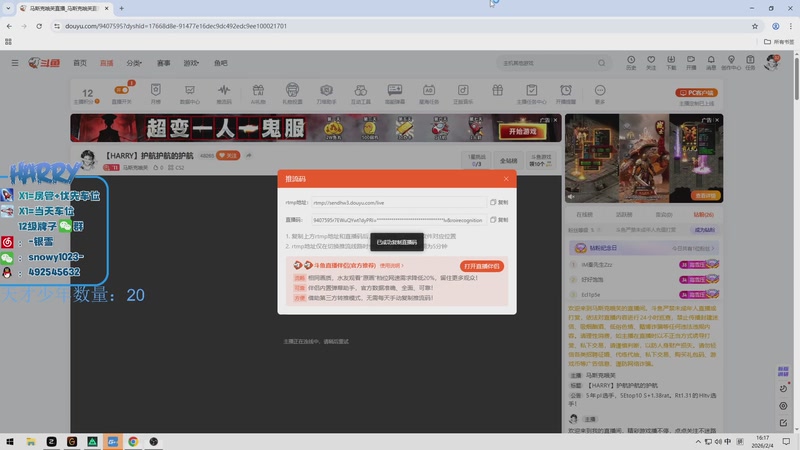Switch to the 钻粉(26) tab
Image resolution: width=800 pixels, height=450 pixels.
point(704,215)
